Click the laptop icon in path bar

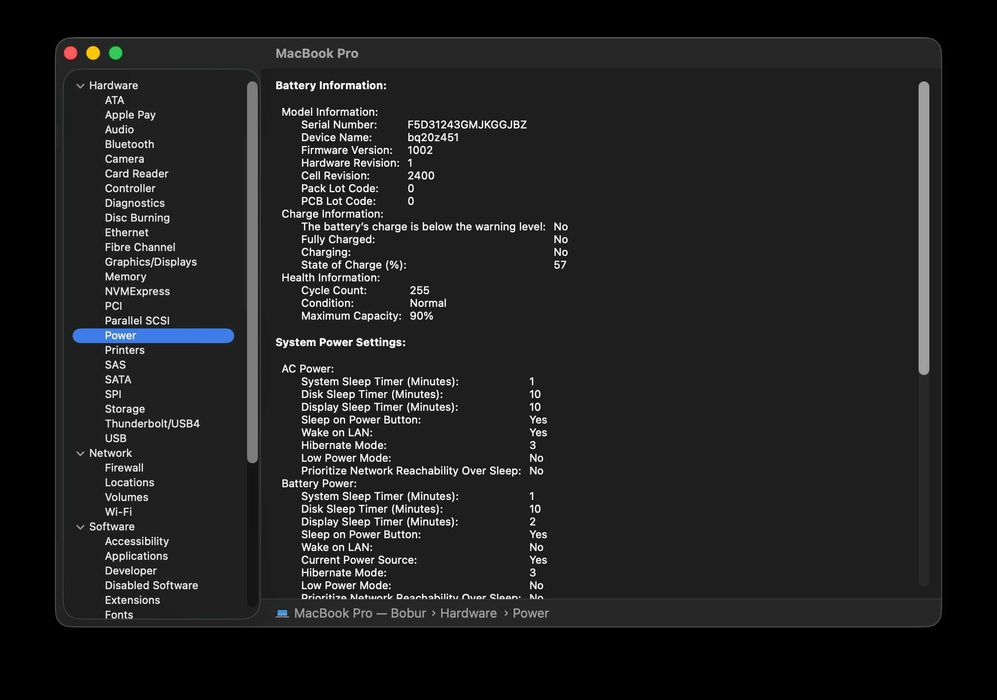[x=282, y=614]
